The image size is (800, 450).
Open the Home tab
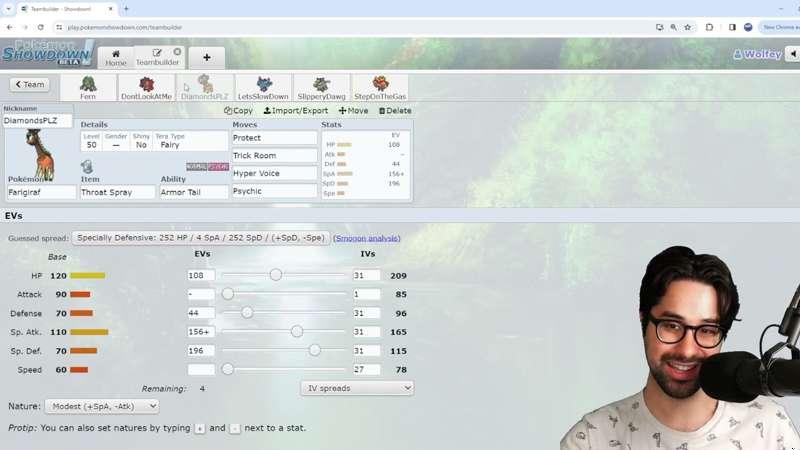tap(116, 58)
